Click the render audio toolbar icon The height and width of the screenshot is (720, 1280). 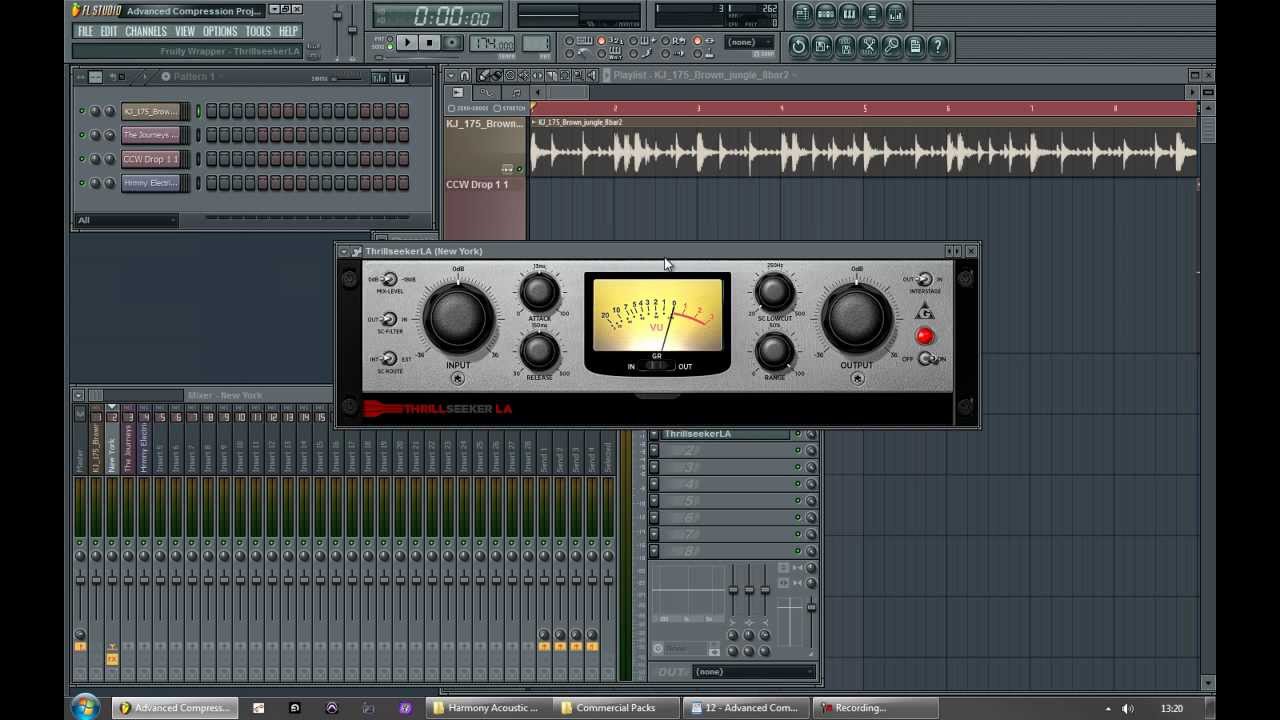pyautogui.click(x=845, y=46)
